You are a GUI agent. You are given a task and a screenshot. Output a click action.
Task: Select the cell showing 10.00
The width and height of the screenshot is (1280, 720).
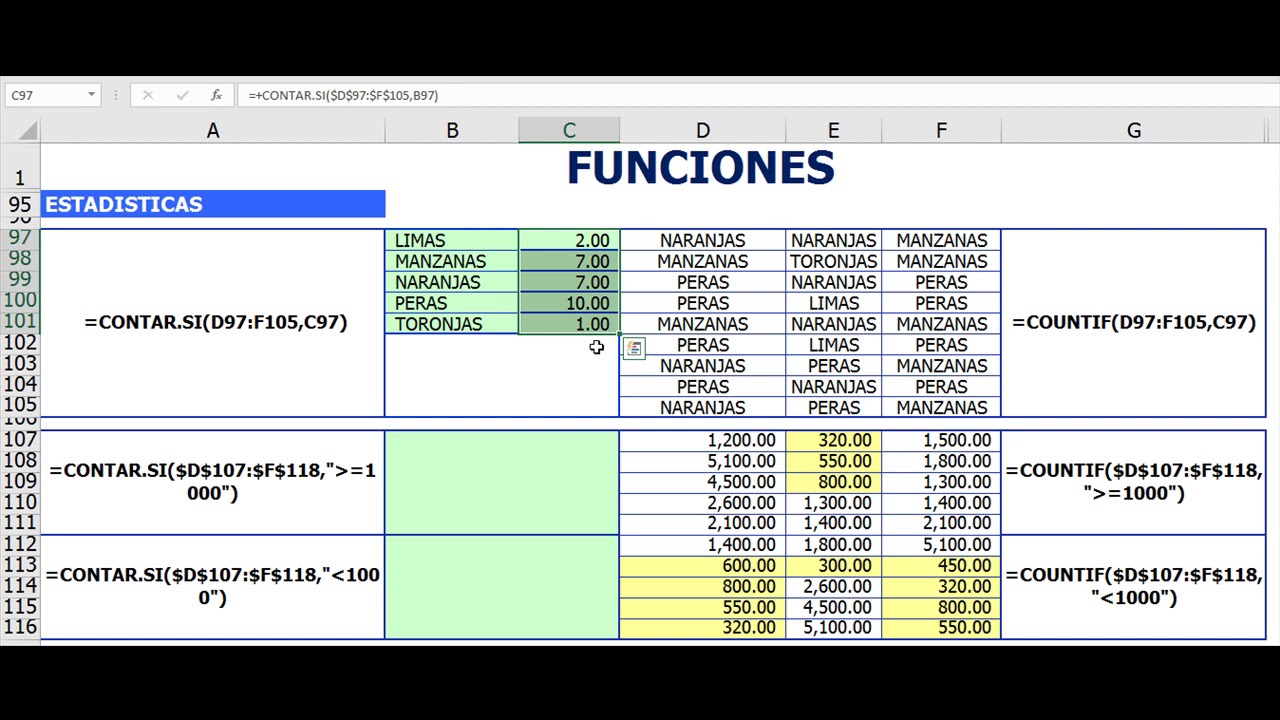click(569, 303)
